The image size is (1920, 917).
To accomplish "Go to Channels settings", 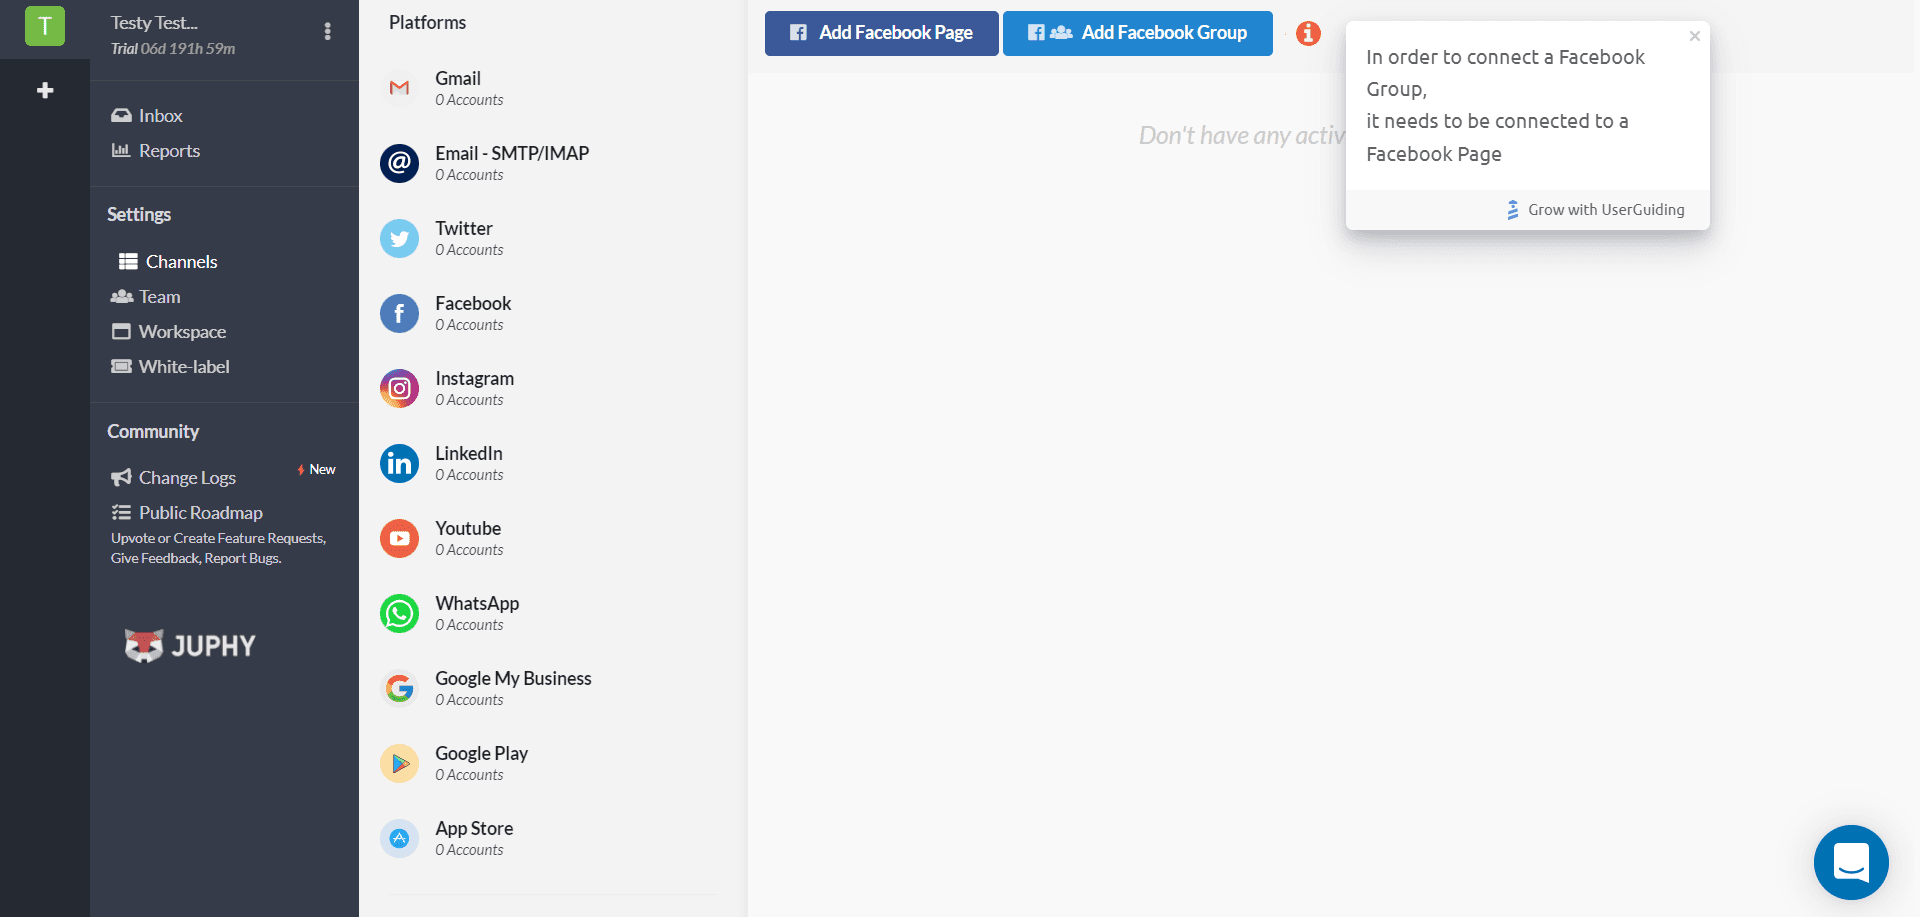I will point(168,262).
